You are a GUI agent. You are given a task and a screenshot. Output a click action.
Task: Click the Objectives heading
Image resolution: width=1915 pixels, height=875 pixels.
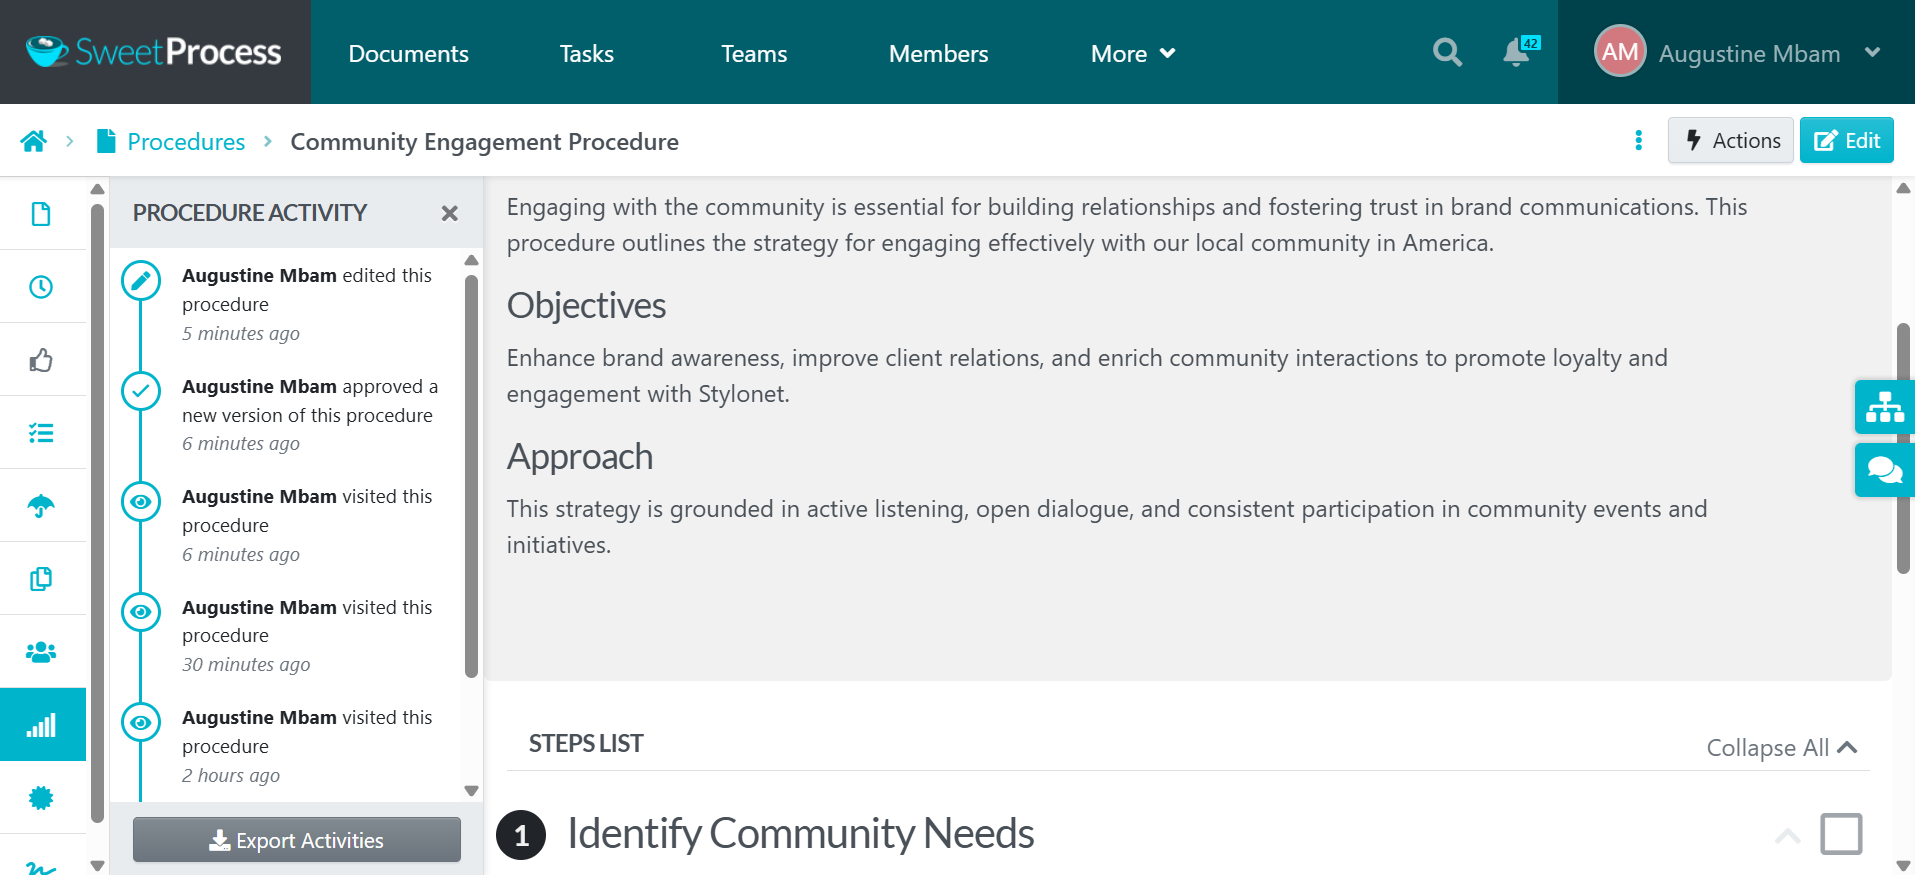point(586,305)
